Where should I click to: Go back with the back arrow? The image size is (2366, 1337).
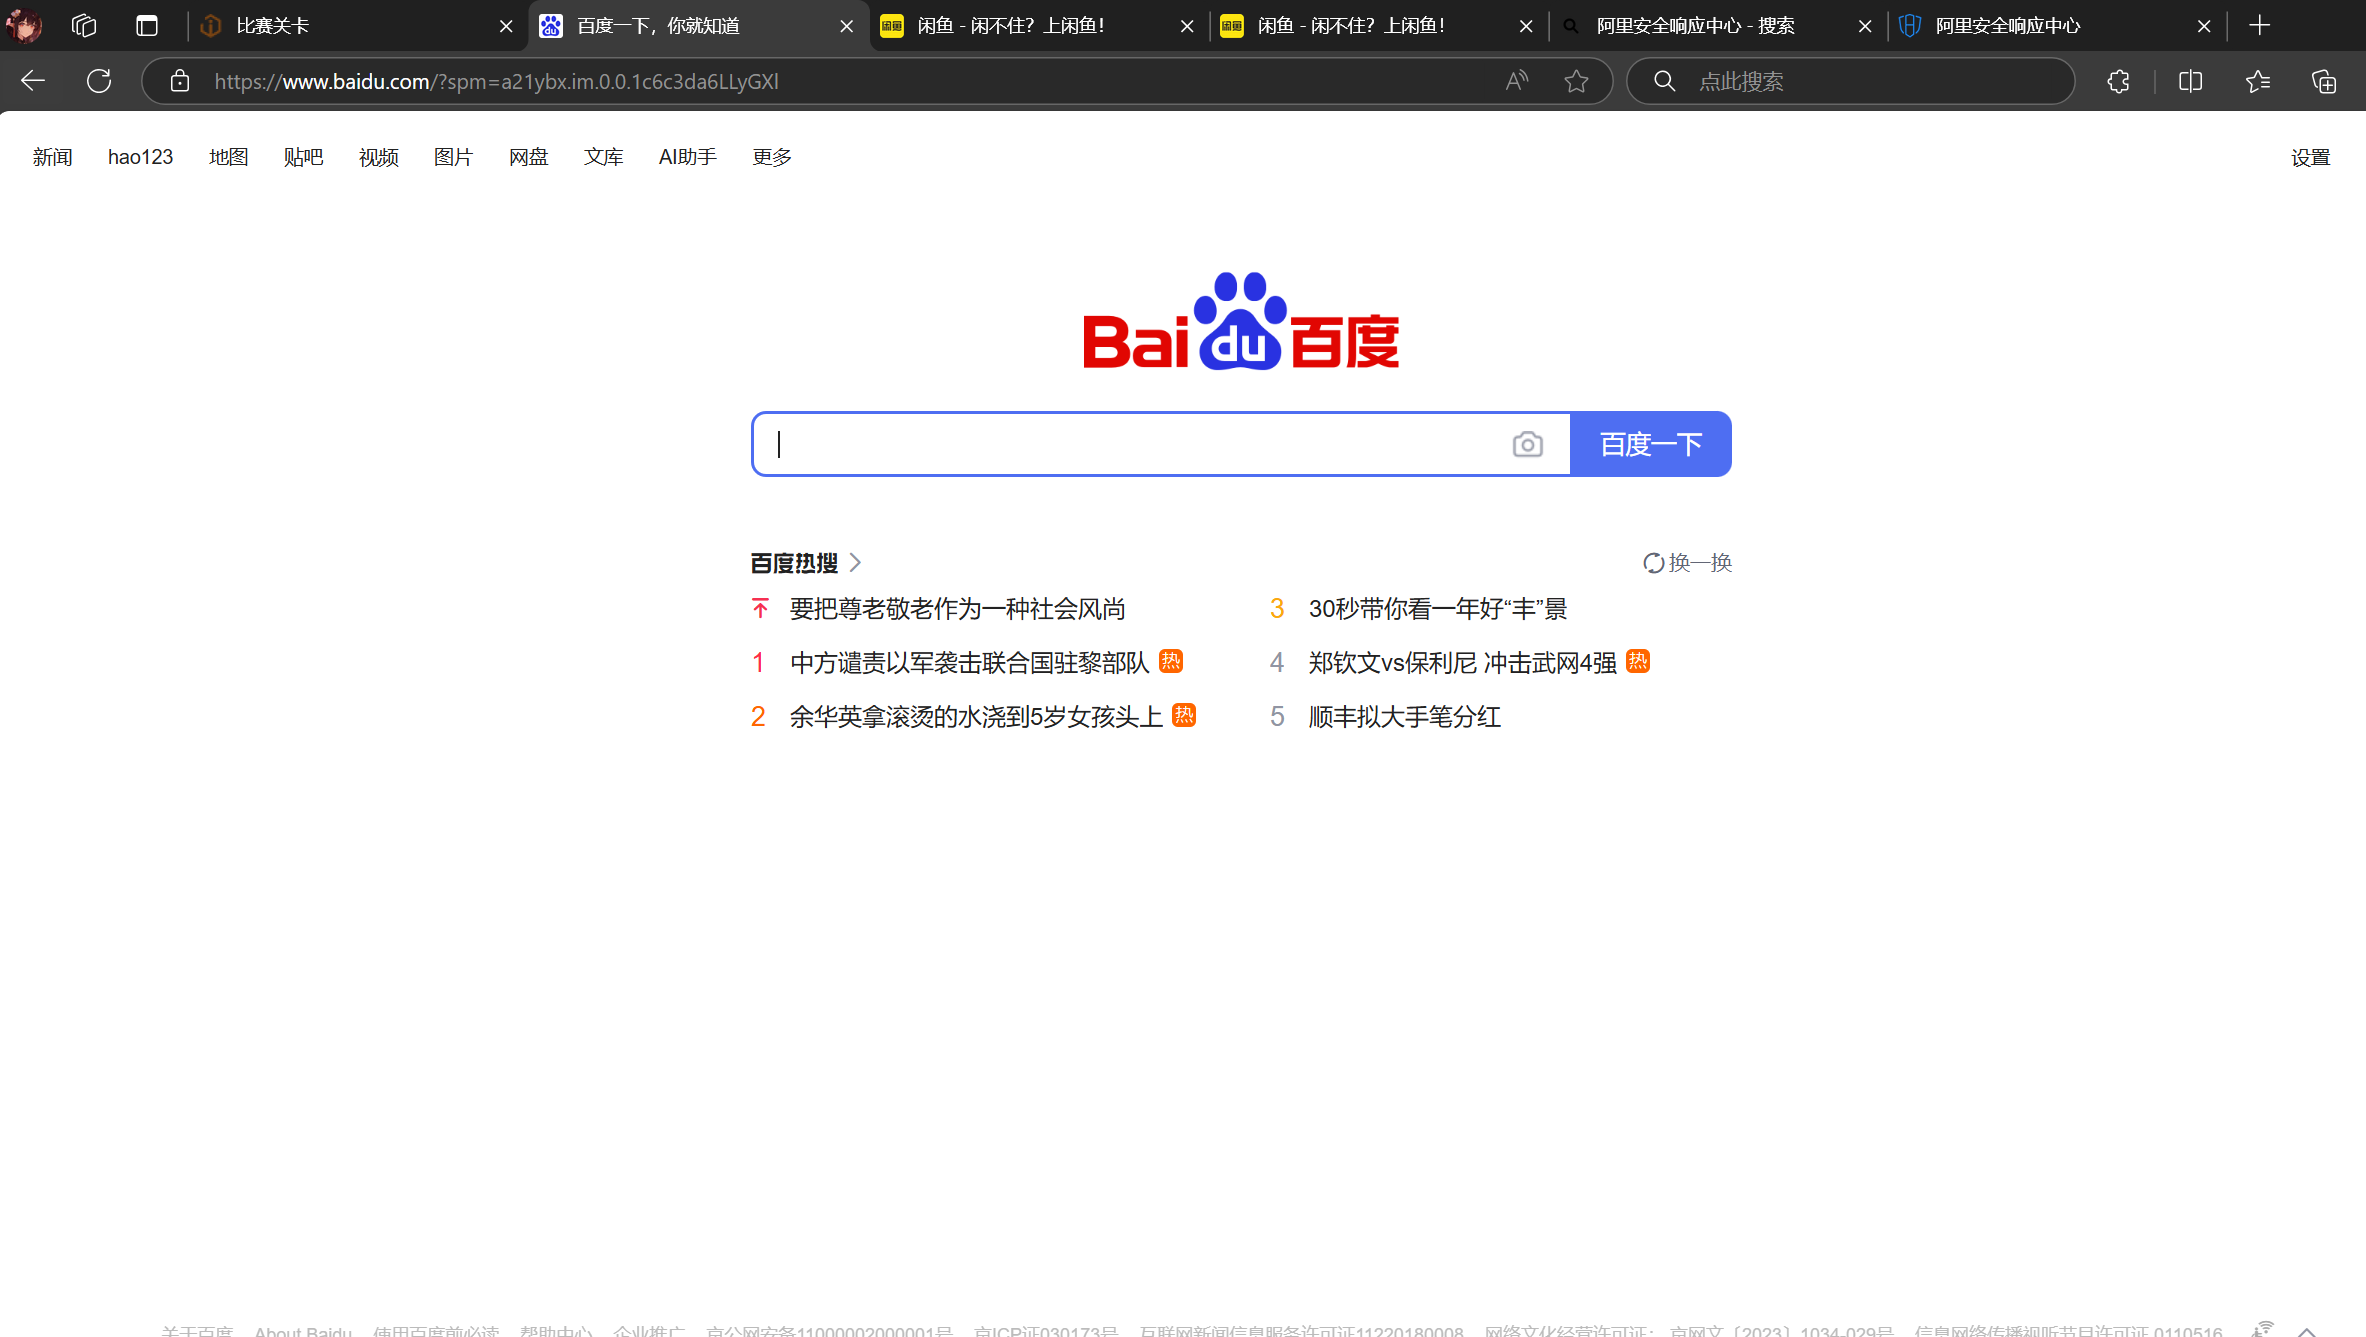(x=33, y=81)
